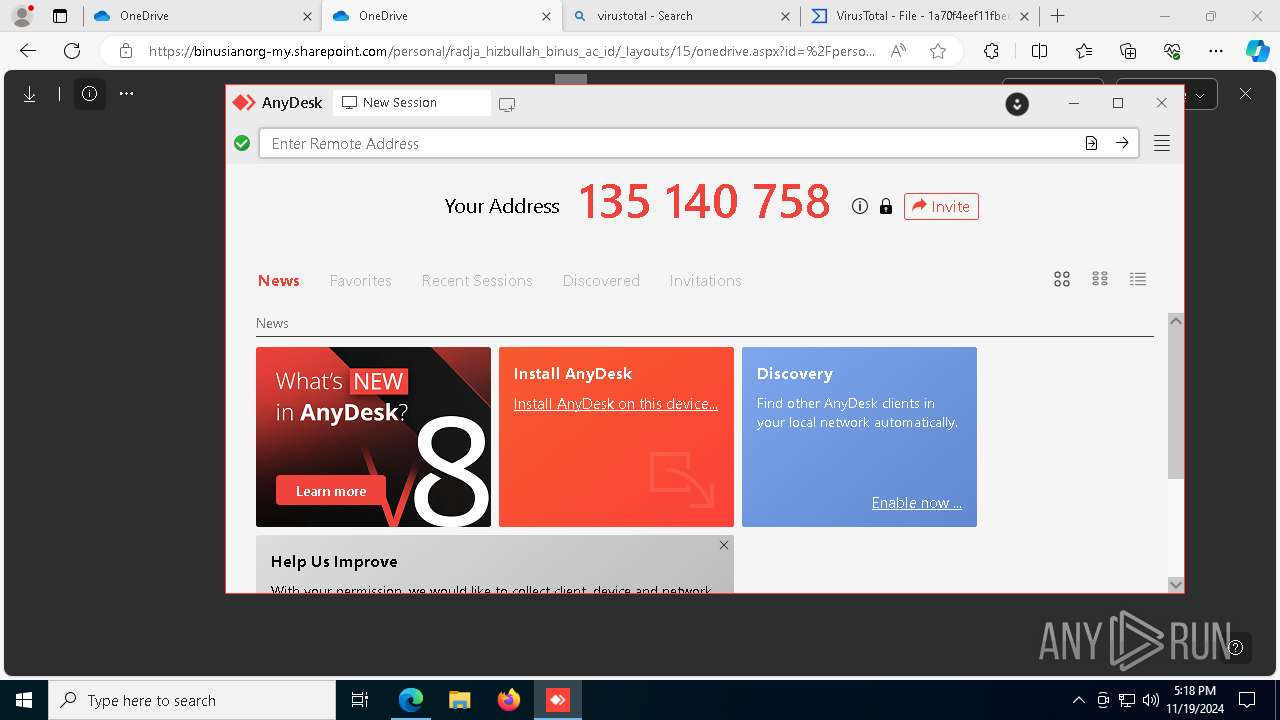
Task: Click the green connection status checkmark
Action: point(242,144)
